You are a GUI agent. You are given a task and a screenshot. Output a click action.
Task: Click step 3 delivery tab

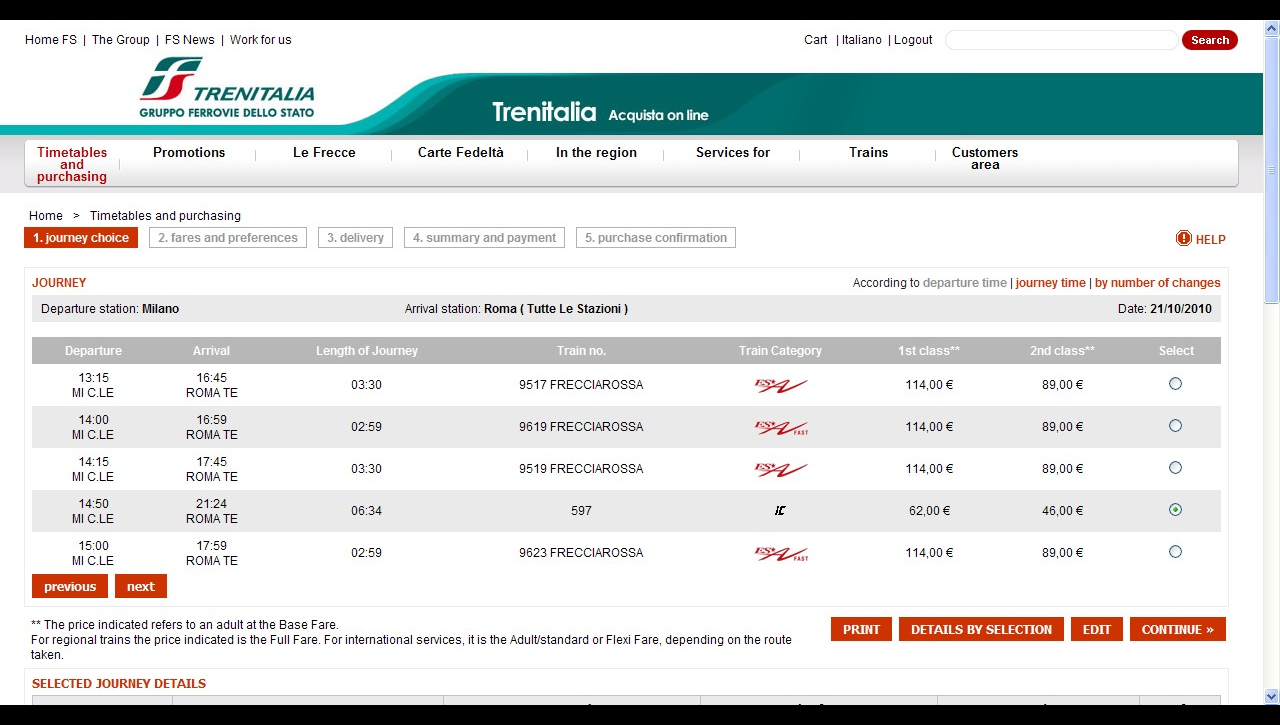coord(355,238)
